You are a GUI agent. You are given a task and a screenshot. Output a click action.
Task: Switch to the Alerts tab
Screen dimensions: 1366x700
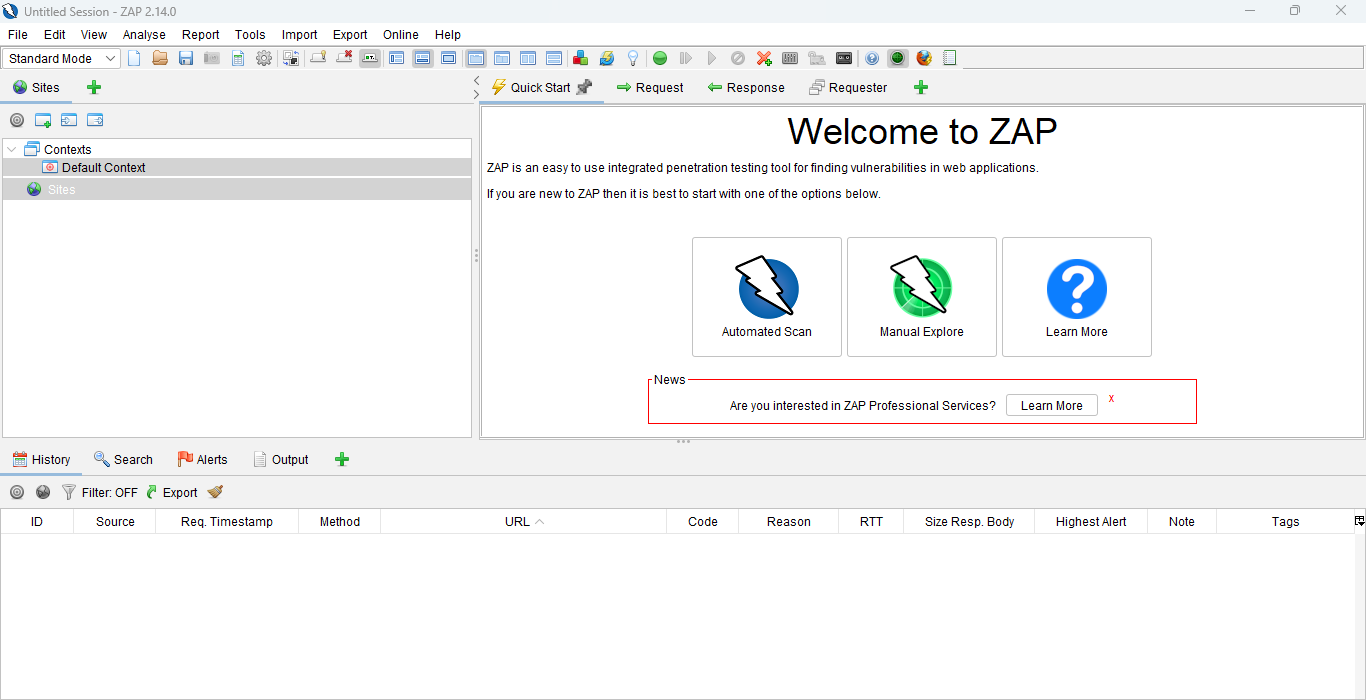[x=202, y=459]
